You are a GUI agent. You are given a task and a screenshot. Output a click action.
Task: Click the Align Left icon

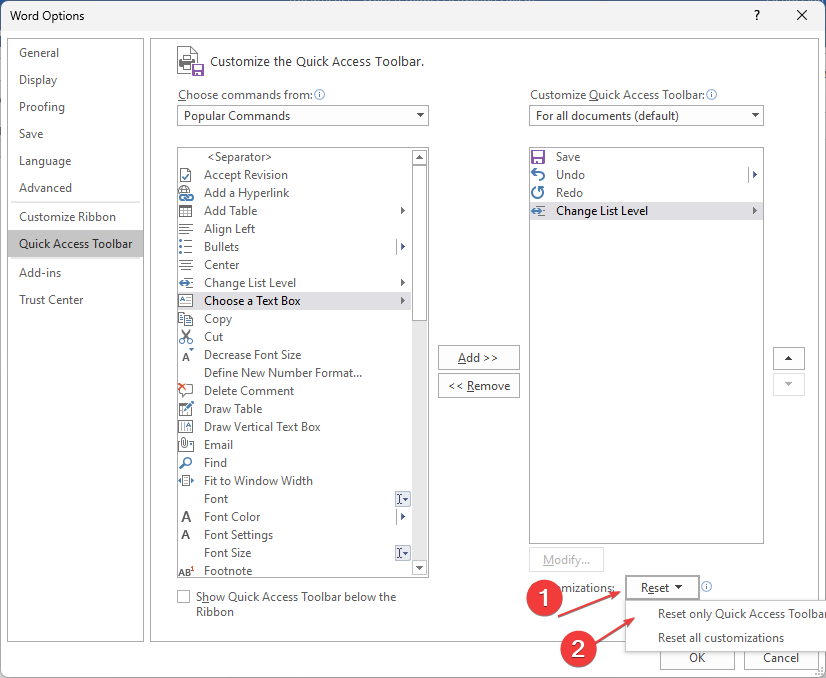tap(185, 229)
